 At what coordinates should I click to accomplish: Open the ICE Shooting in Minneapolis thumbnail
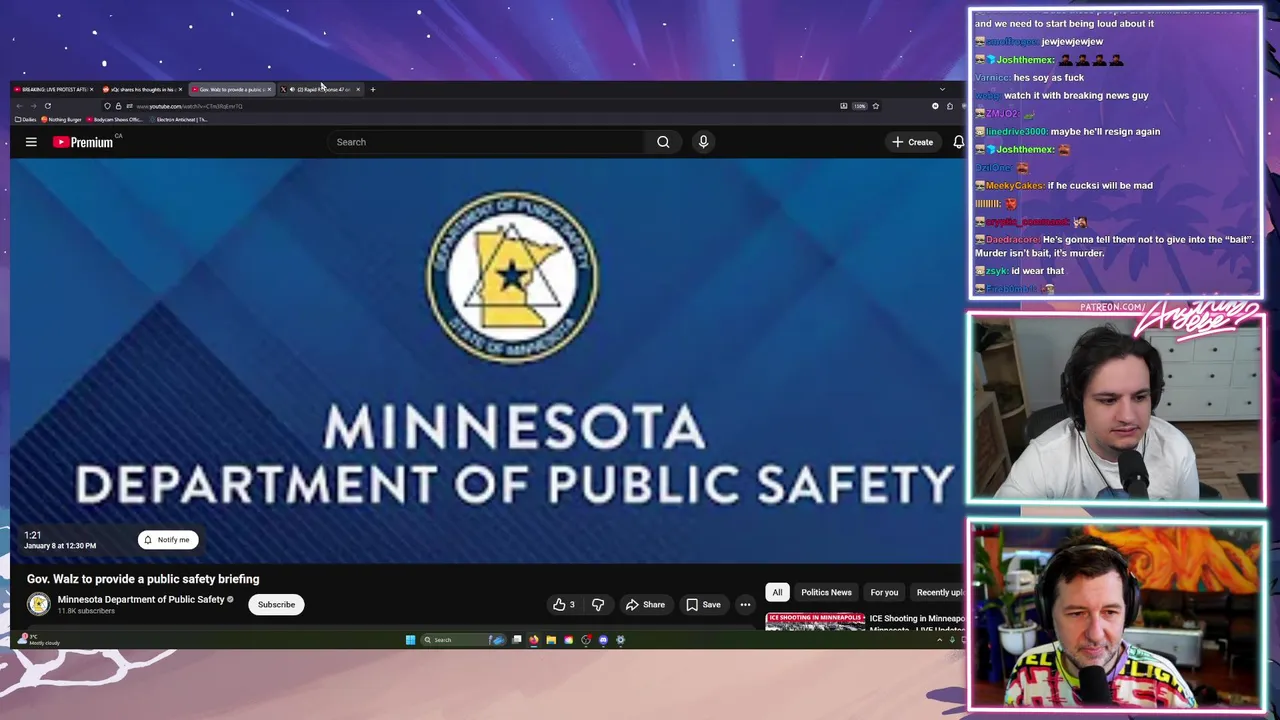[x=815, y=621]
